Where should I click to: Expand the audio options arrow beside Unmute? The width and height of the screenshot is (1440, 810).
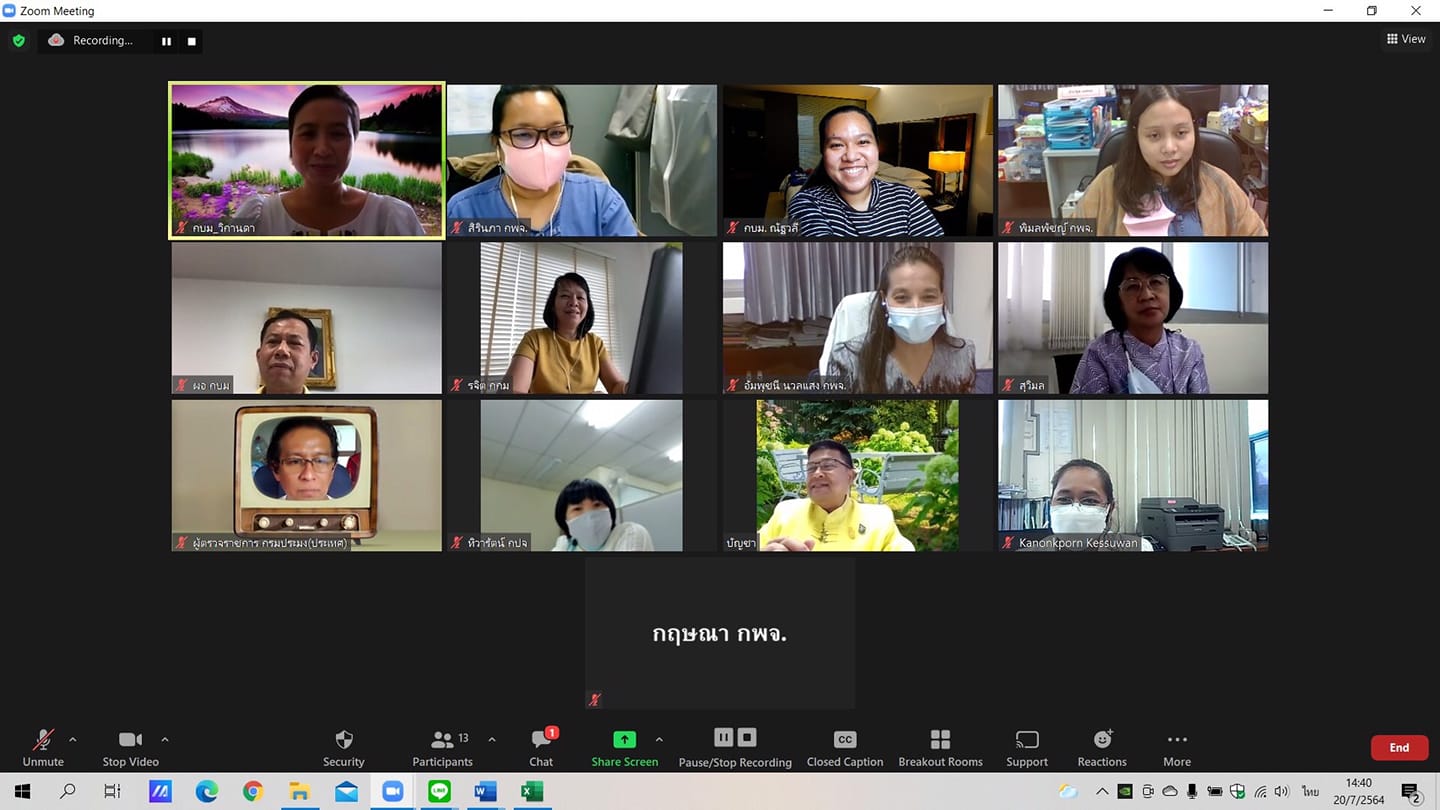point(73,740)
